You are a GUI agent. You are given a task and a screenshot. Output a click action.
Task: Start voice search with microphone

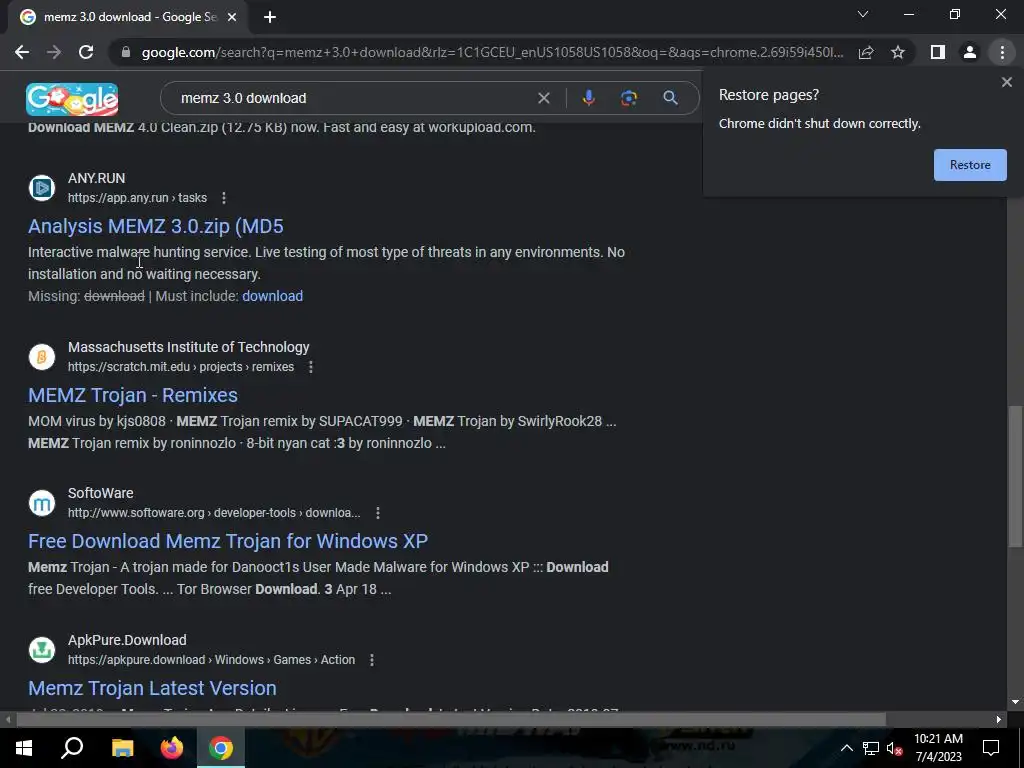(588, 98)
